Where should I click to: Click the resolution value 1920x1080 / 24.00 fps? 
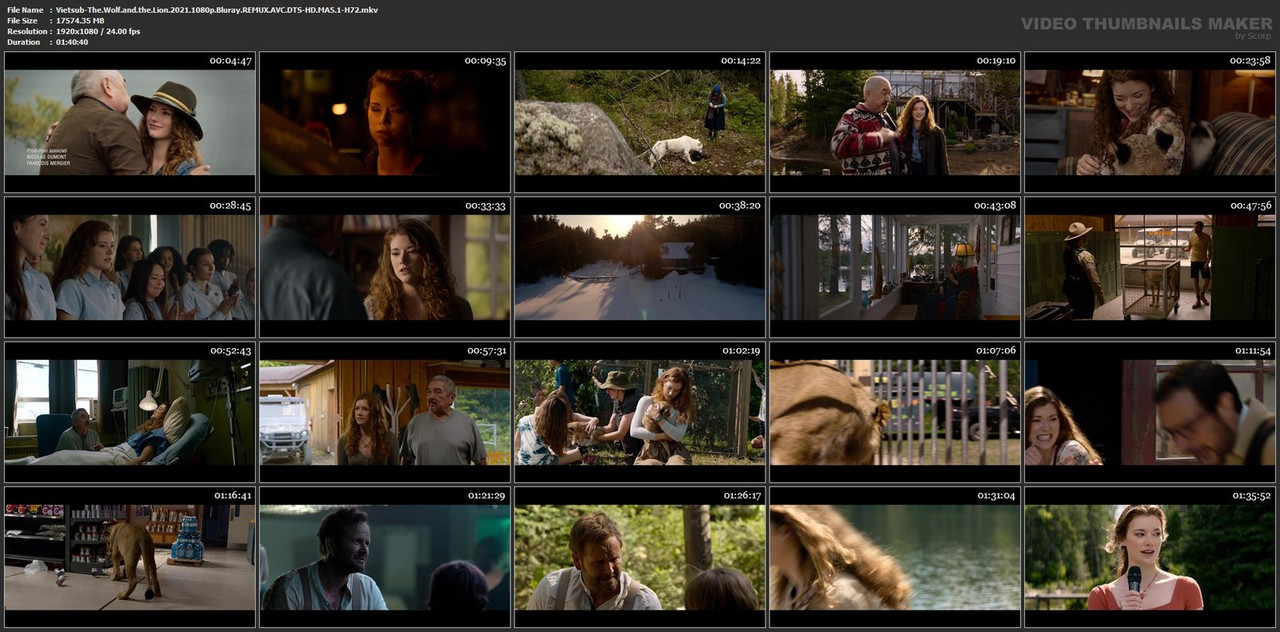(x=98, y=32)
